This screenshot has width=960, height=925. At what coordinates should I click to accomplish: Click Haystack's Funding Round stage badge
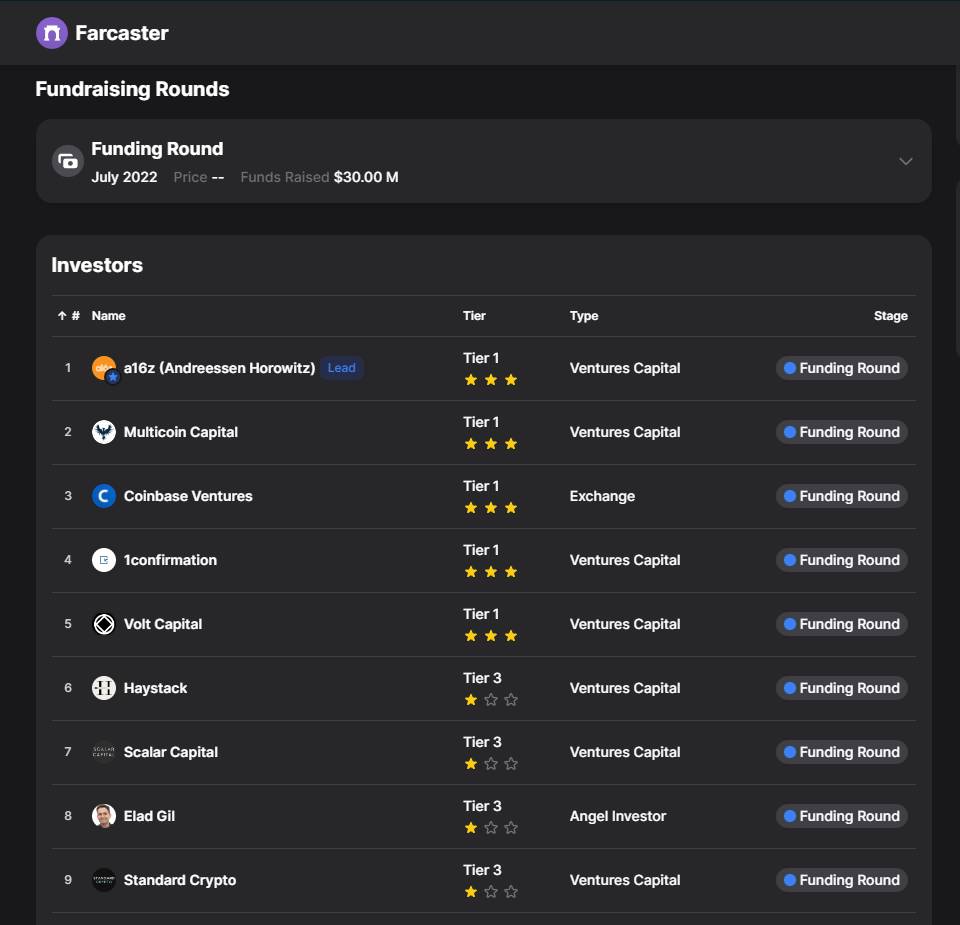(841, 688)
